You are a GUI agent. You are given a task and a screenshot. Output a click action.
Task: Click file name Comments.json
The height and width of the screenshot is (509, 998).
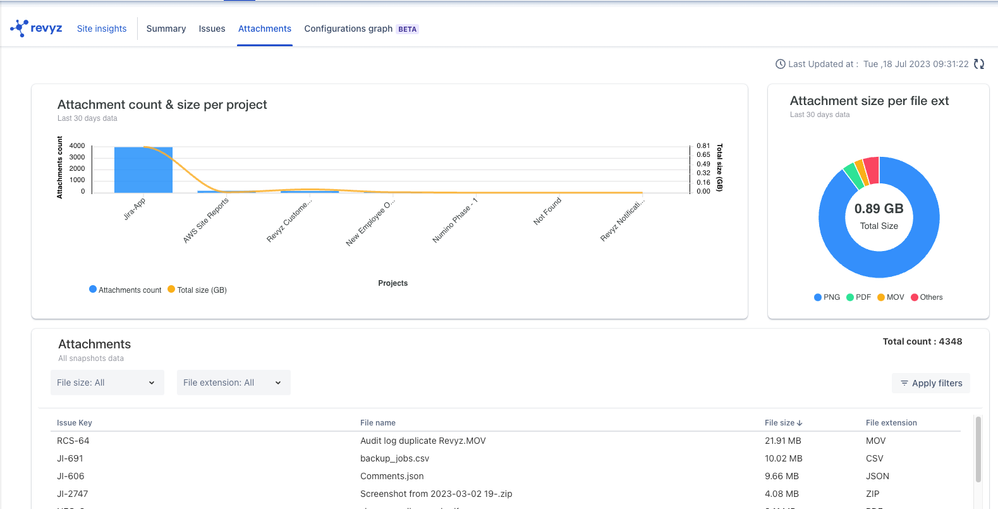coord(392,476)
